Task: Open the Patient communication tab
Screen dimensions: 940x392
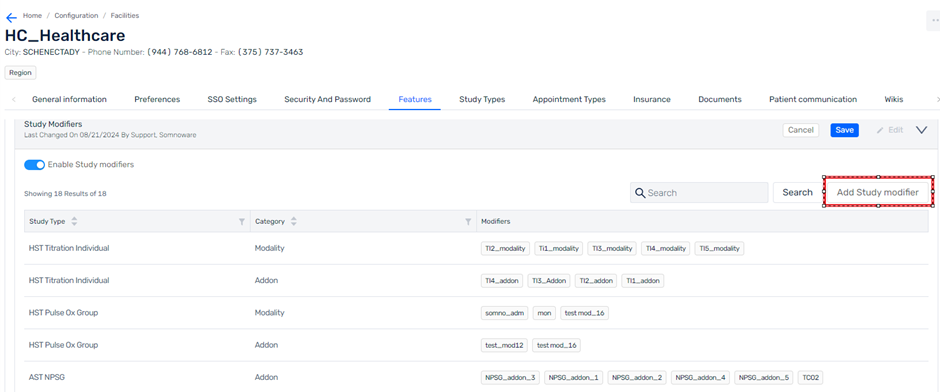Action: pos(813,99)
